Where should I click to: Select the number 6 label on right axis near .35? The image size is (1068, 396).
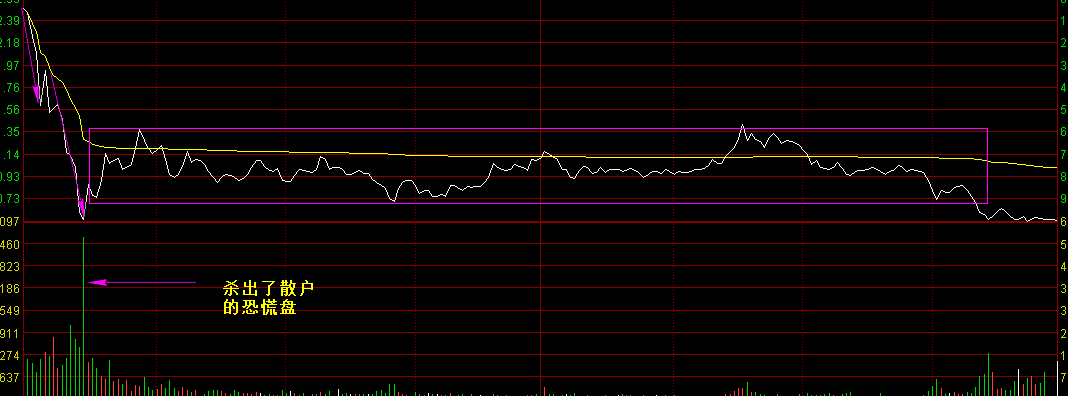coord(1063,132)
